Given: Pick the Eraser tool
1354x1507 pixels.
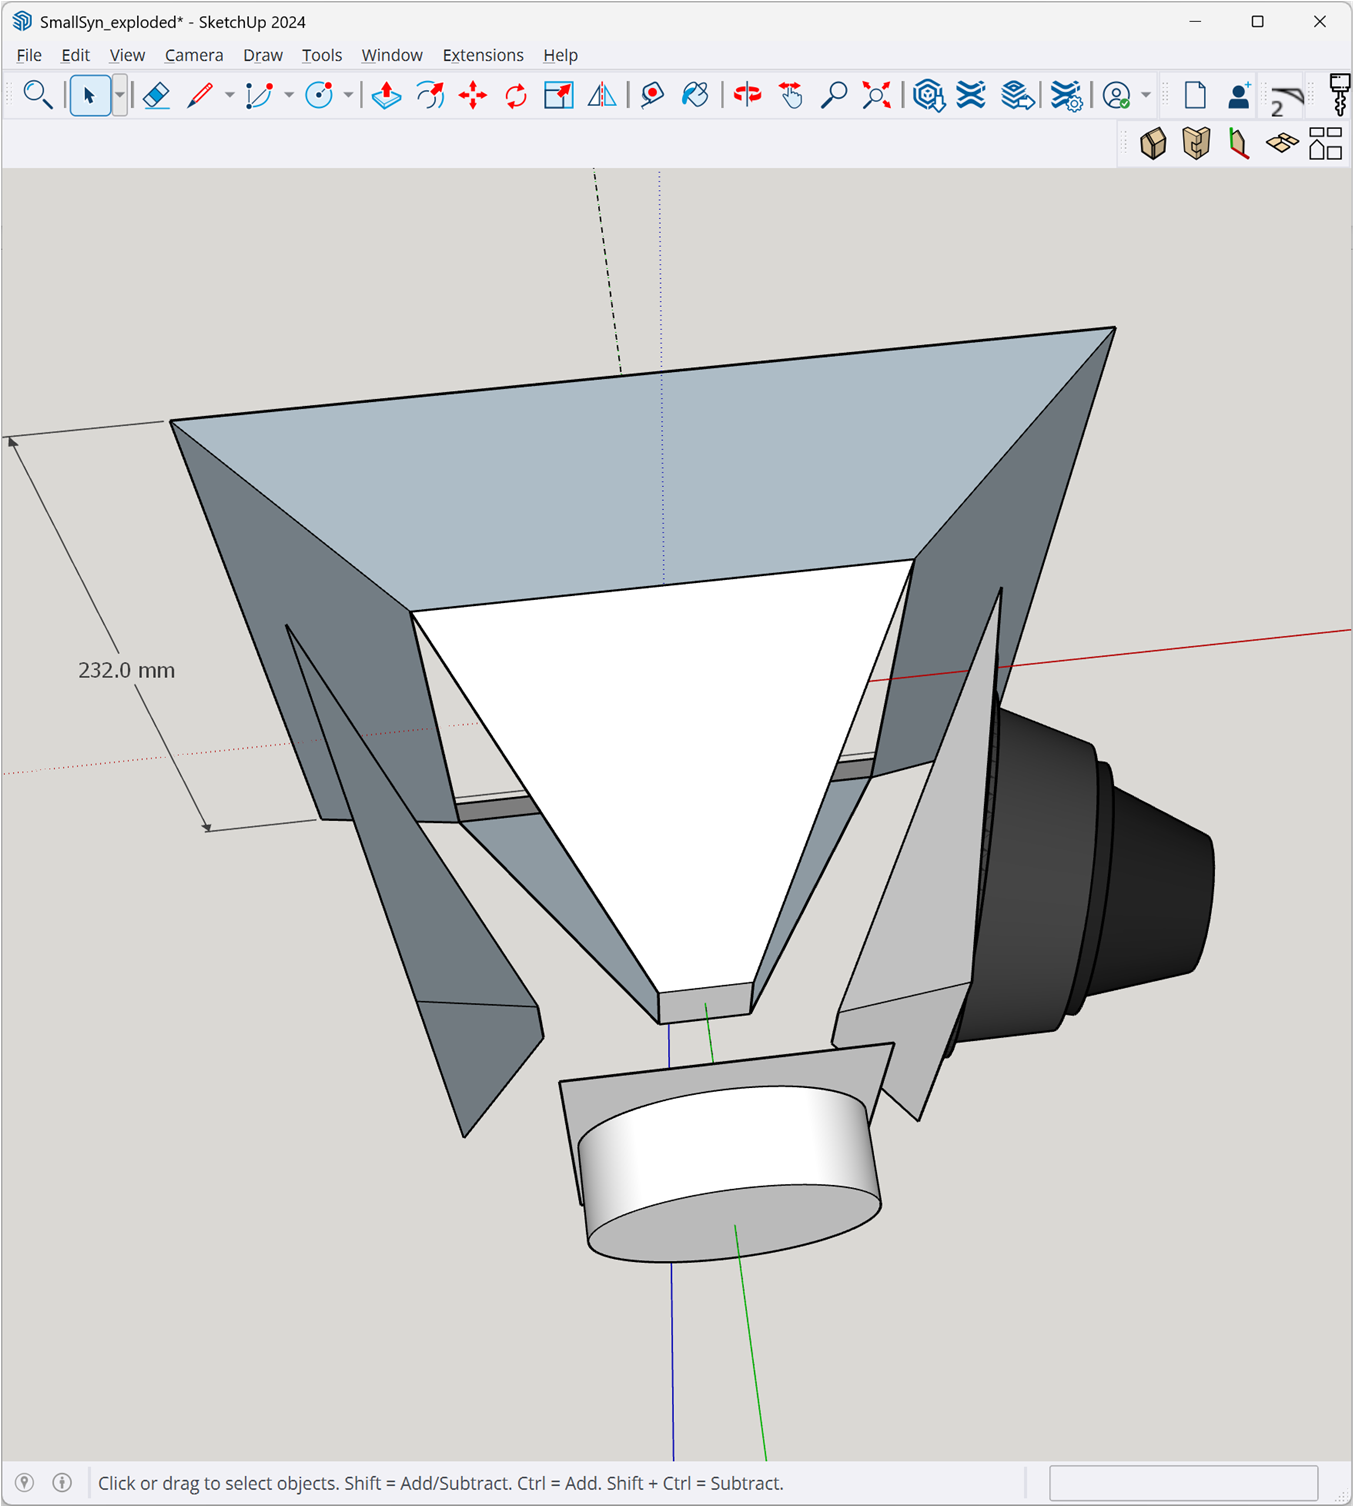Looking at the screenshot, I should 156,95.
